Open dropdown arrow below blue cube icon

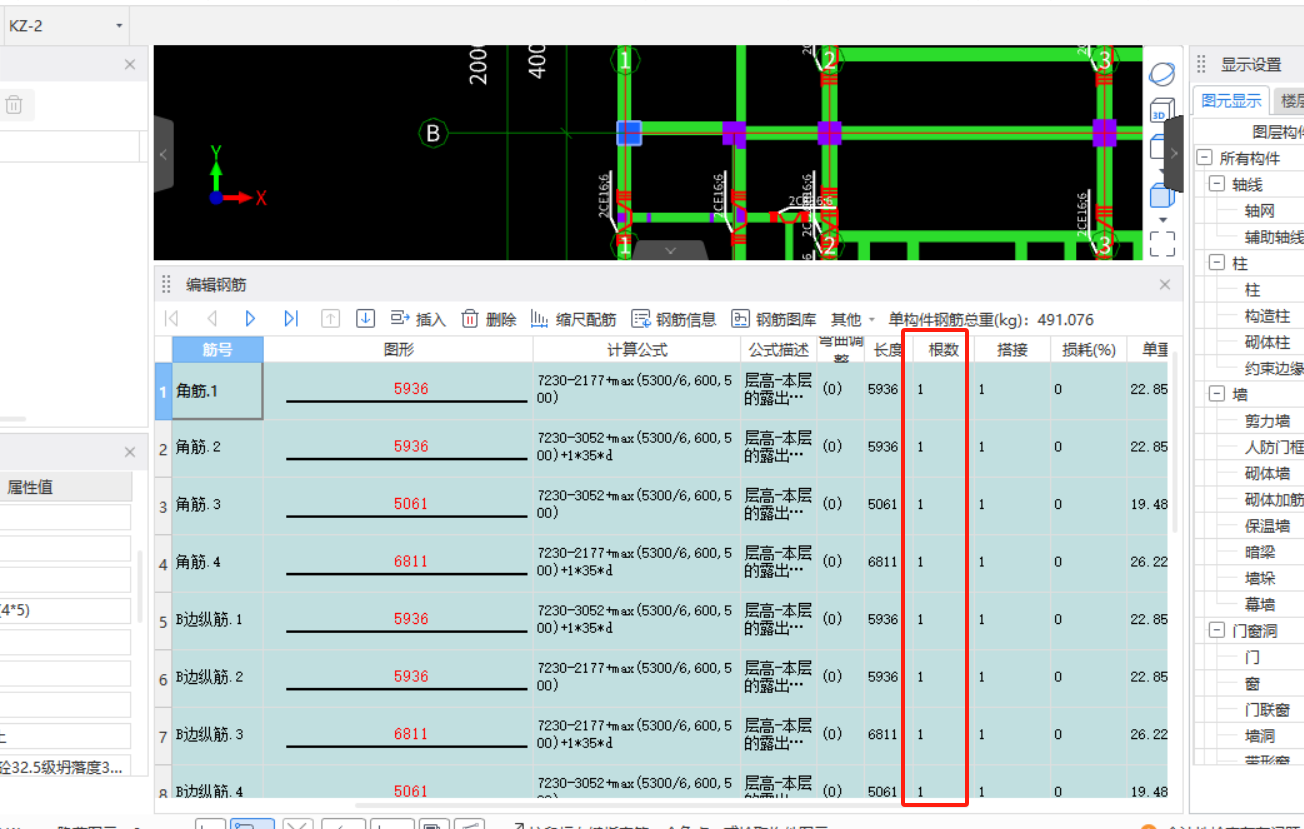tap(1163, 219)
